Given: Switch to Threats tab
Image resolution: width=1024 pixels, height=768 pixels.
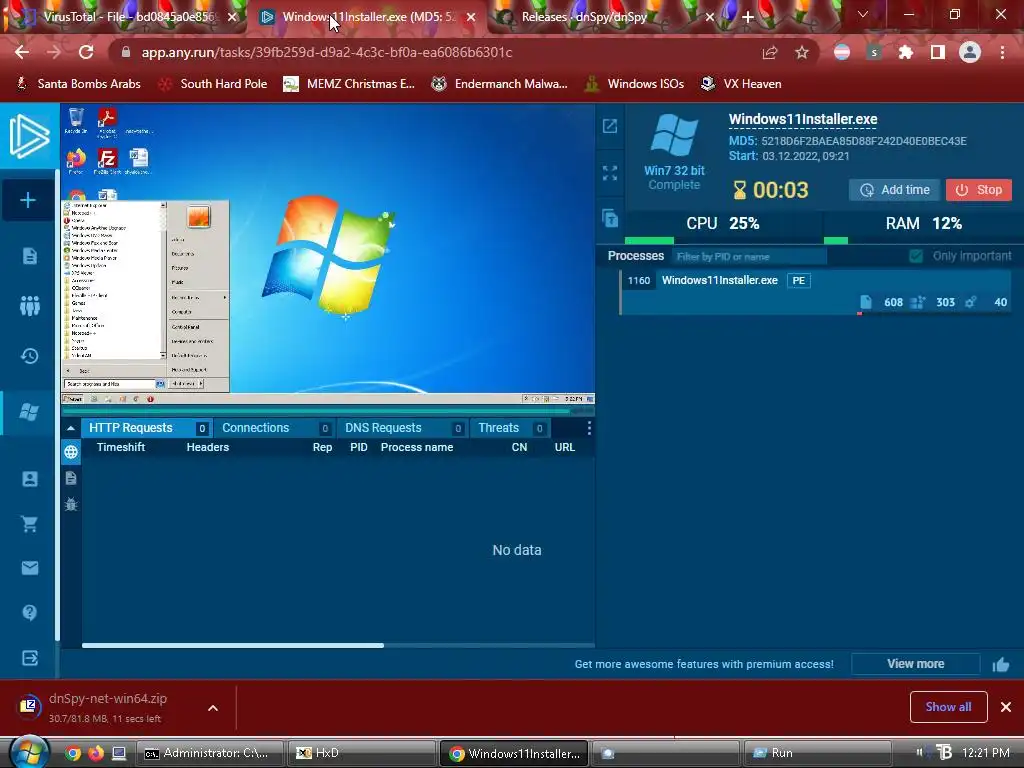Looking at the screenshot, I should click(x=511, y=428).
